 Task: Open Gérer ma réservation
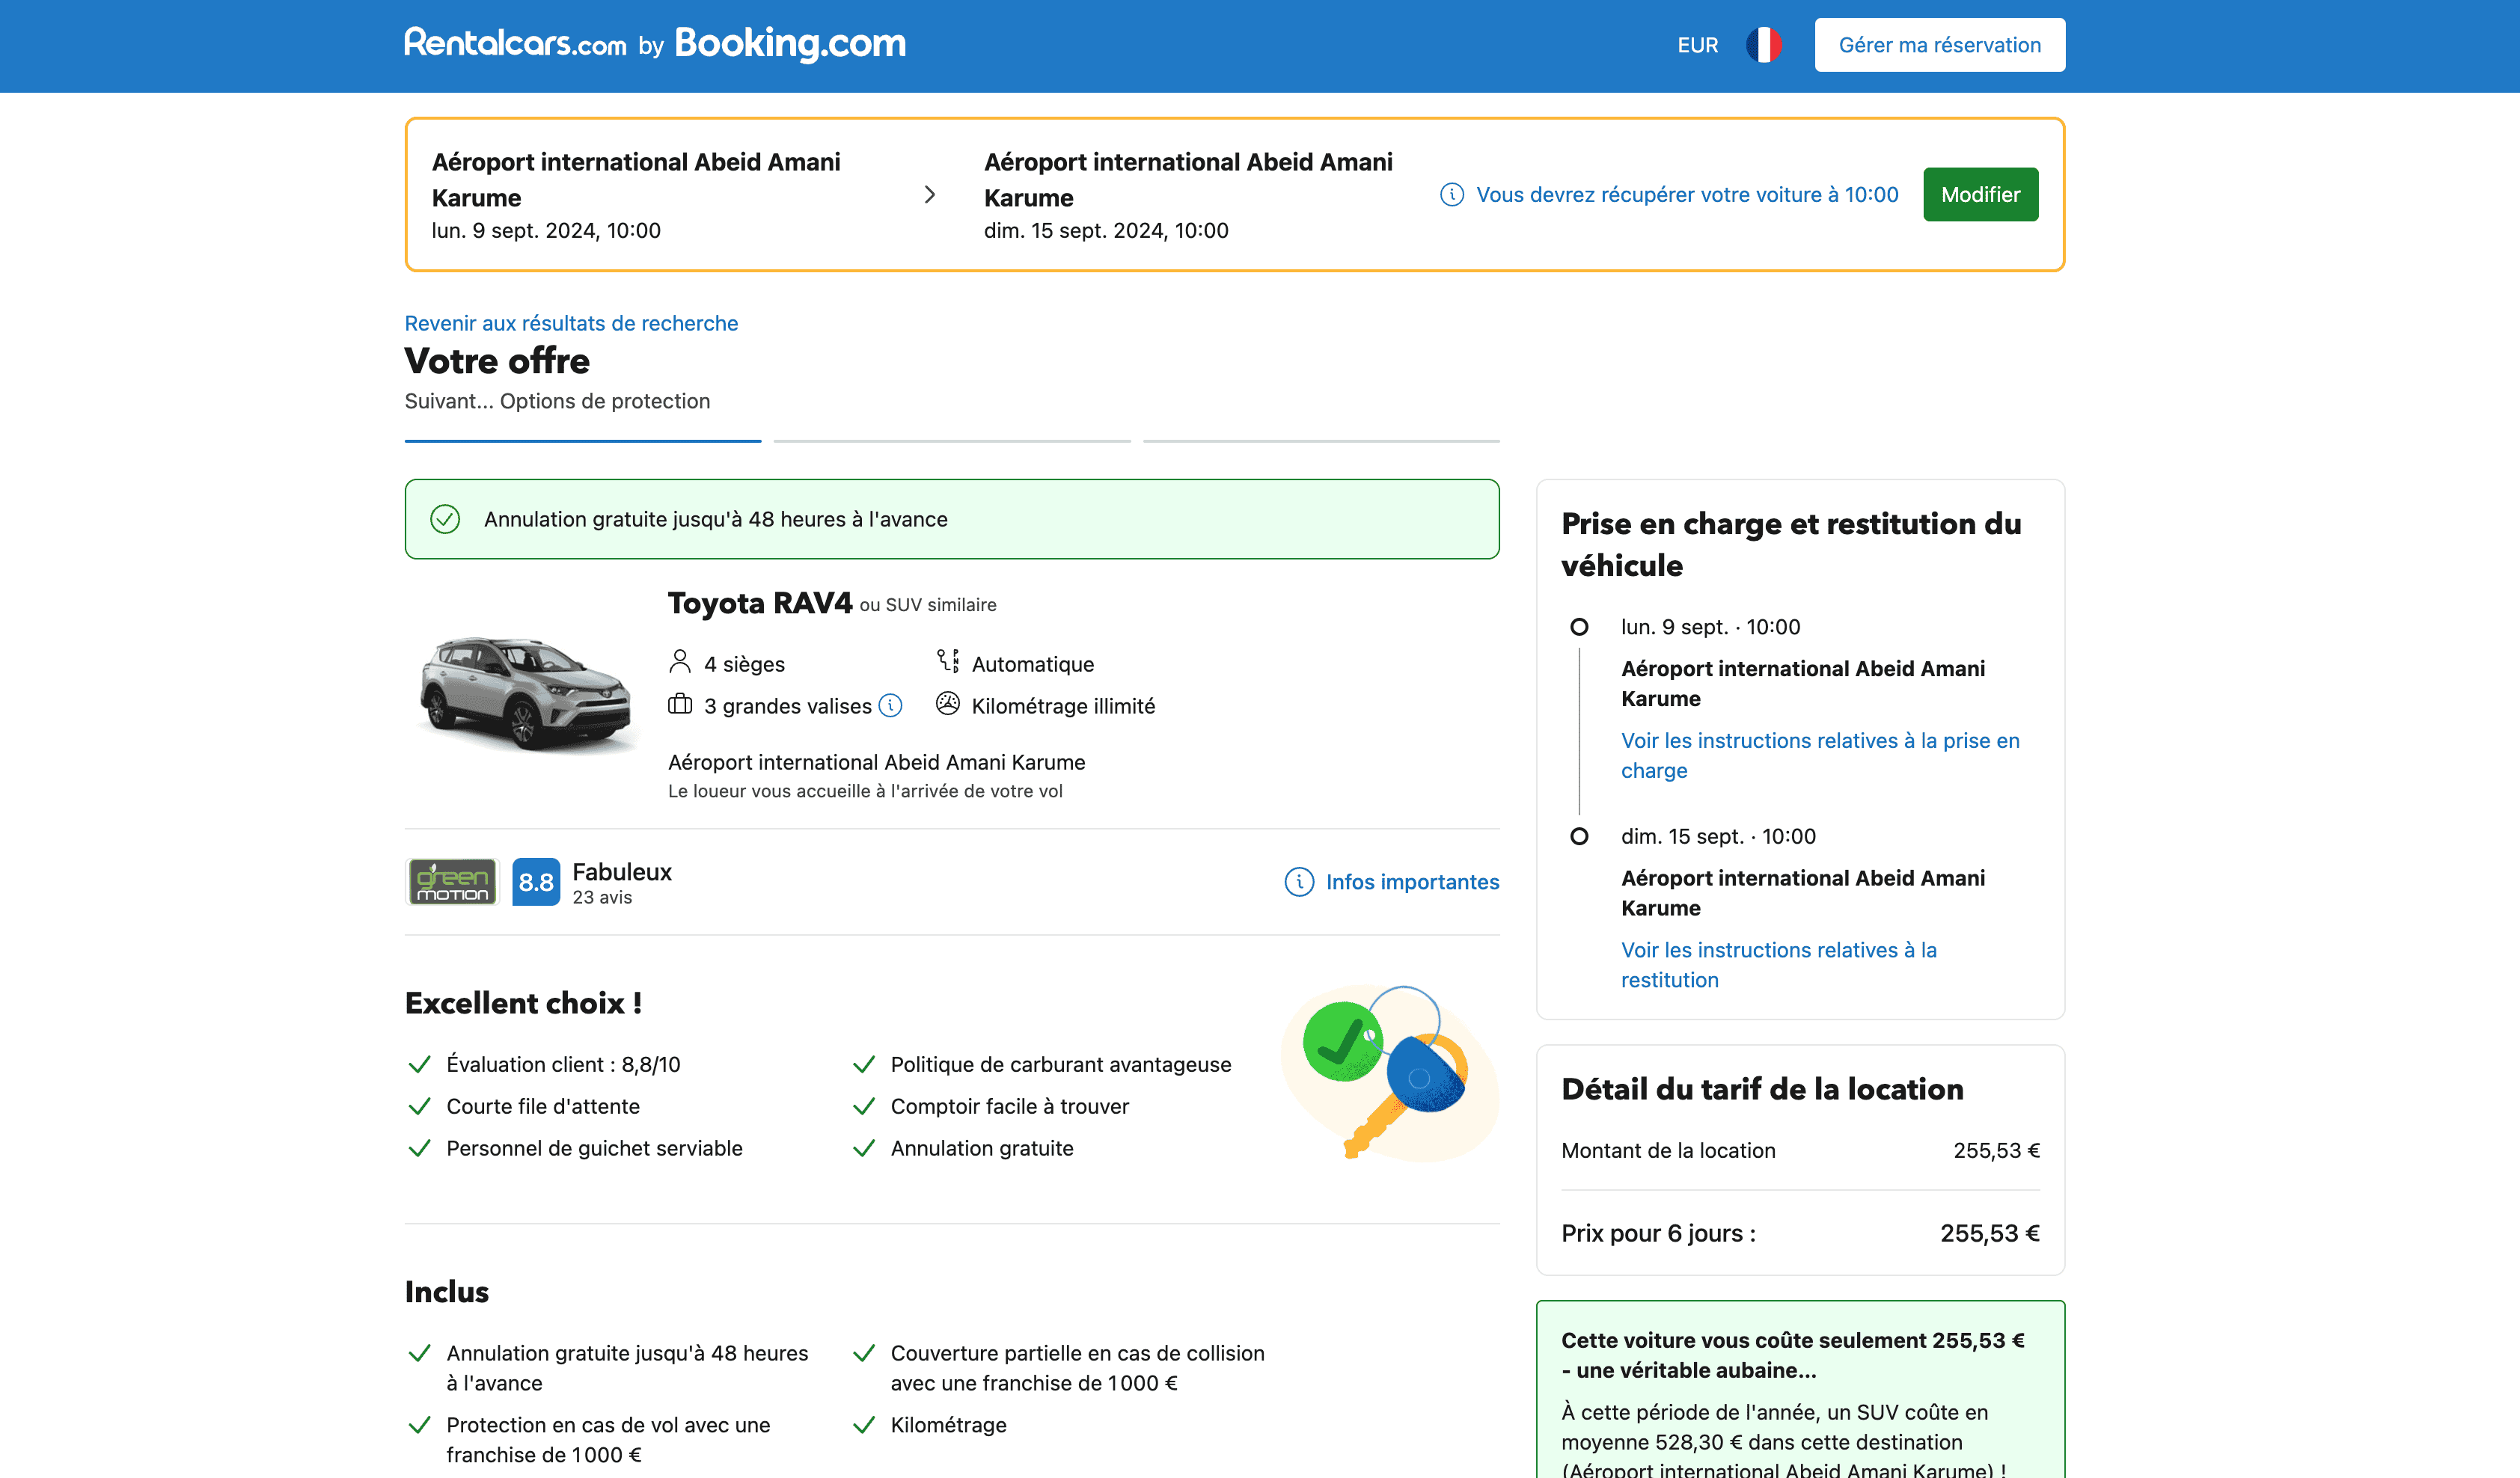point(1939,45)
